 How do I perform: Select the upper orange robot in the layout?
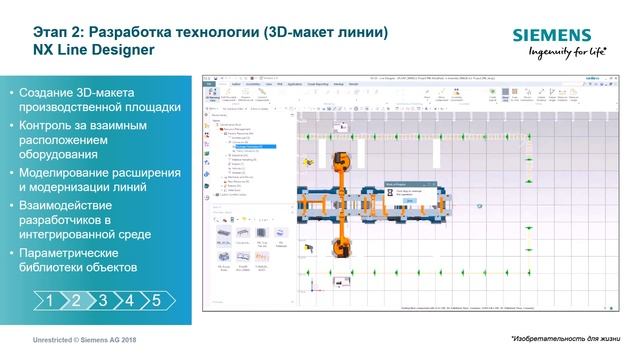click(x=342, y=161)
